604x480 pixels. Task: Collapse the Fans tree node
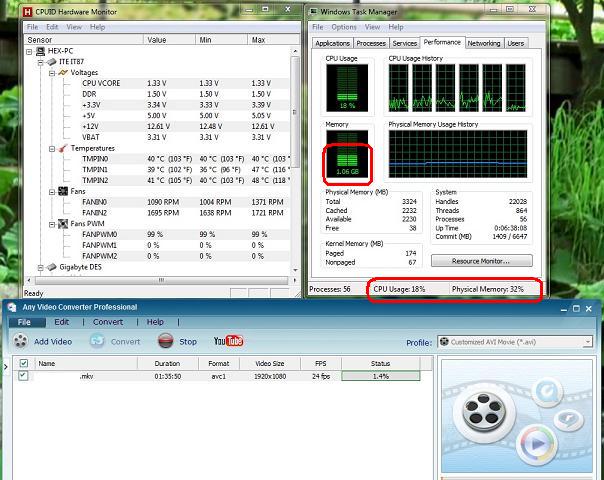(x=52, y=191)
